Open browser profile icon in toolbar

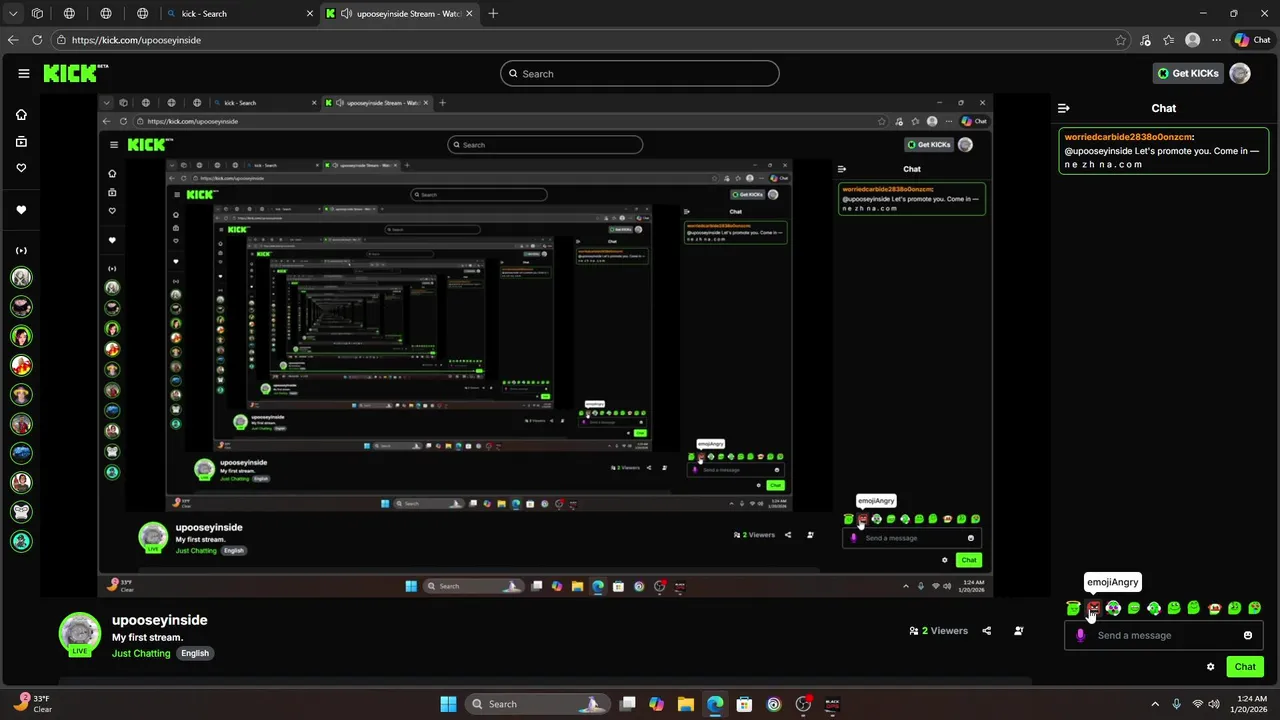(1192, 40)
